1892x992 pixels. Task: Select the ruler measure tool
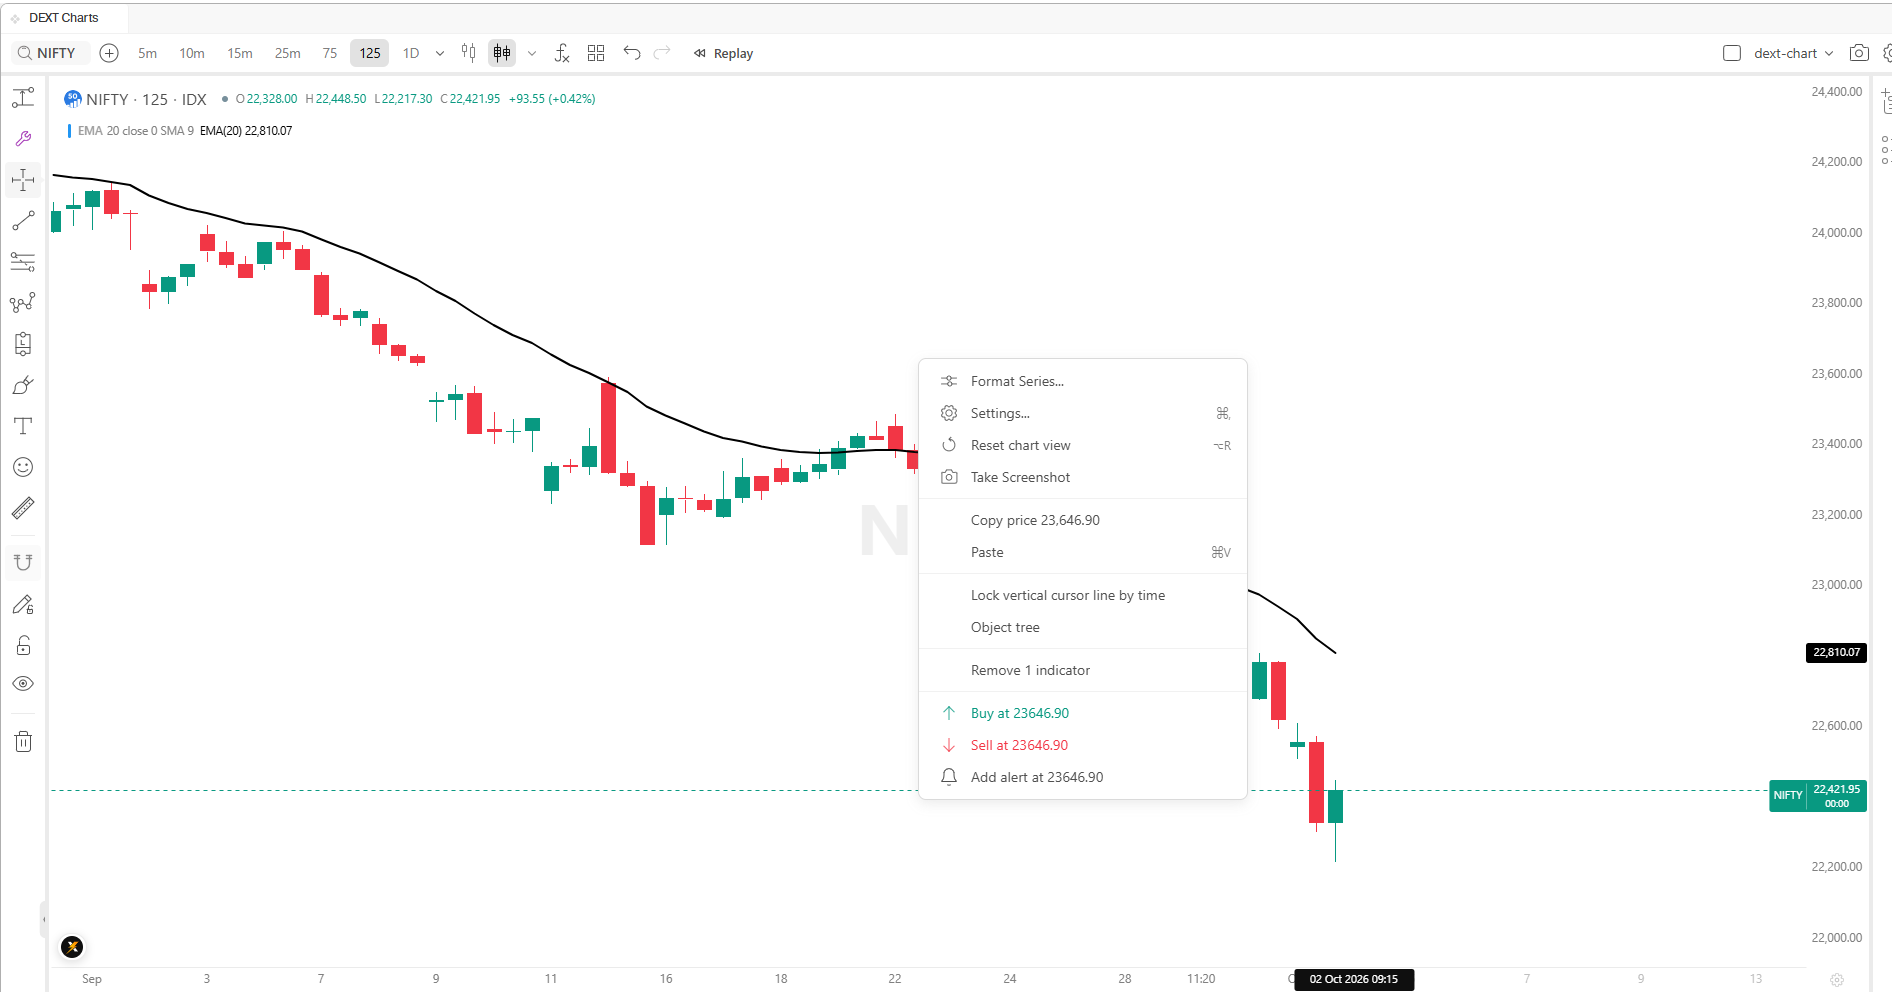coord(23,508)
